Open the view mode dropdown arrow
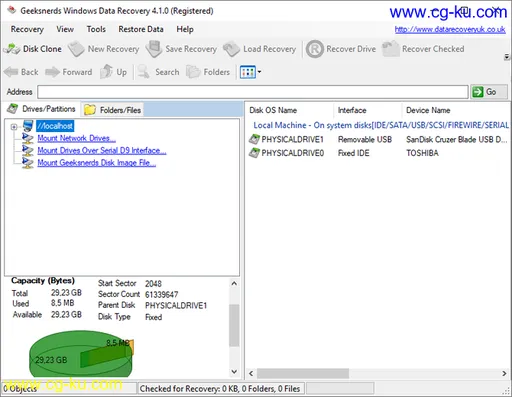Viewport: 512px width, 397px height. click(x=259, y=72)
